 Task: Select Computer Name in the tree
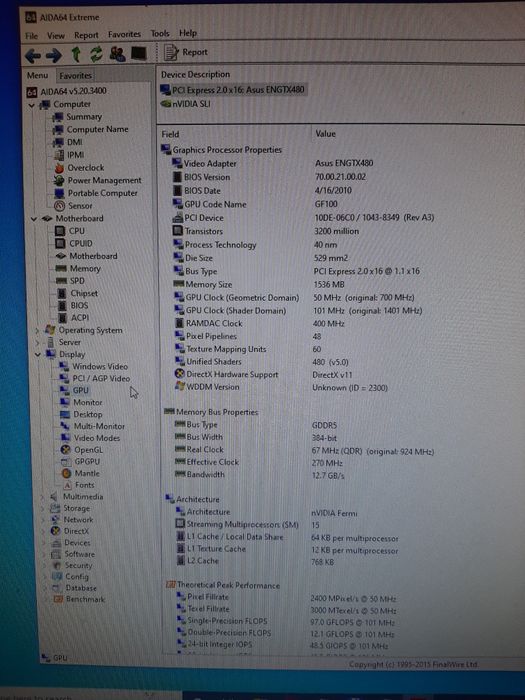point(91,129)
